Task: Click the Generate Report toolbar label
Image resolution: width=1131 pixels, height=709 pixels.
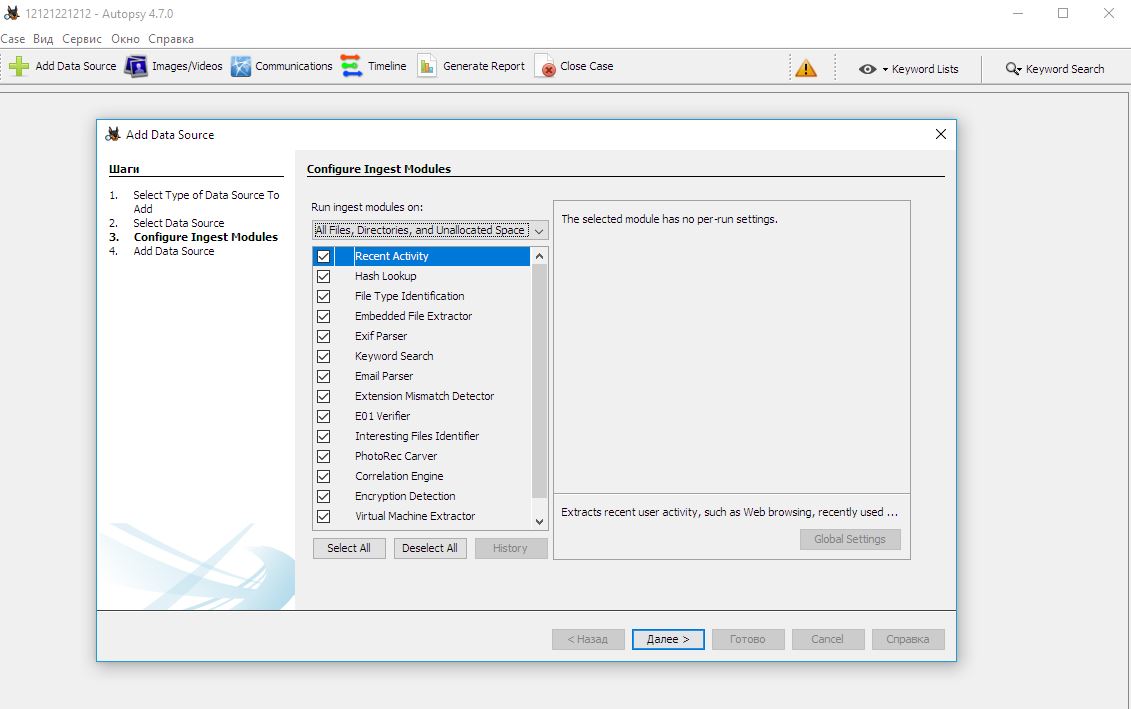Action: (484, 66)
